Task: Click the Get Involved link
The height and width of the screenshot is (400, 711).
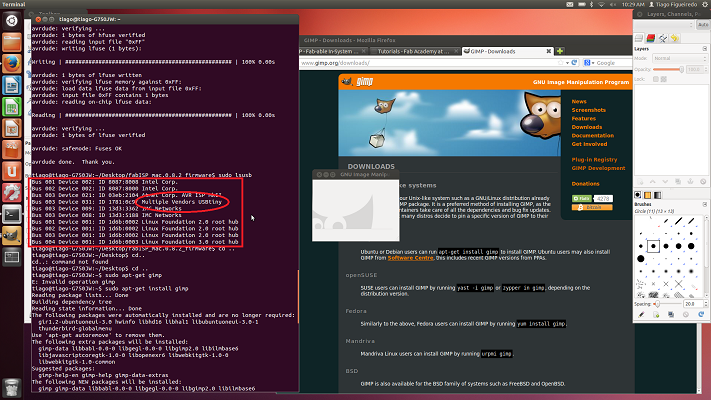Action: pos(589,144)
